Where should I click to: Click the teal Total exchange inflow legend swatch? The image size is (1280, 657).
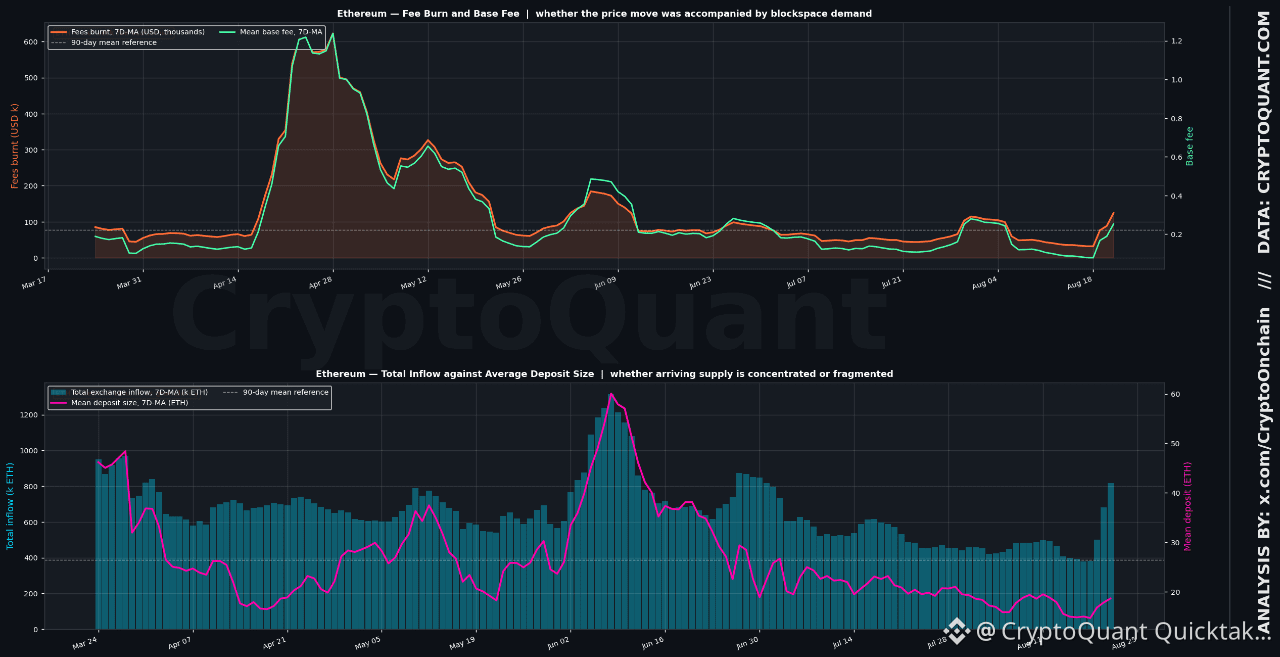point(59,392)
